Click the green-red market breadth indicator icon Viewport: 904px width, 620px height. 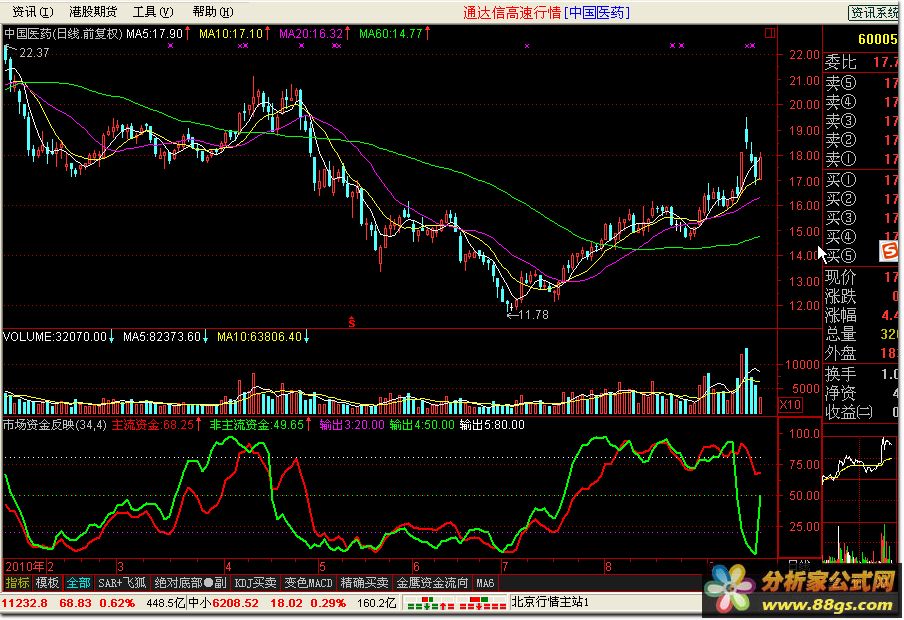(456, 604)
